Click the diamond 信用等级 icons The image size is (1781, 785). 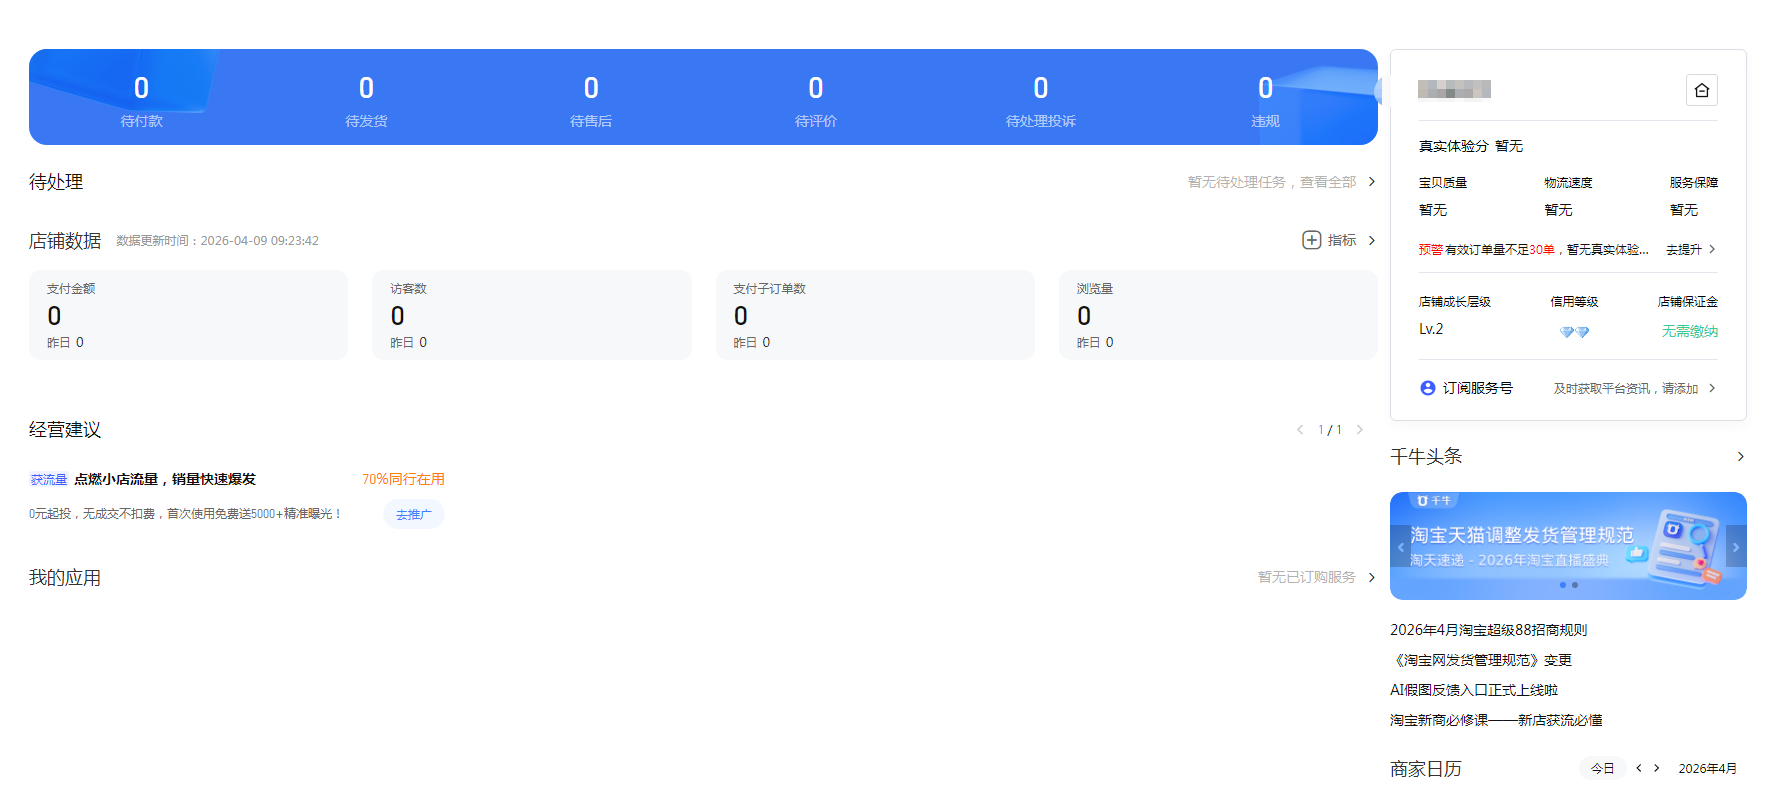tap(1574, 332)
